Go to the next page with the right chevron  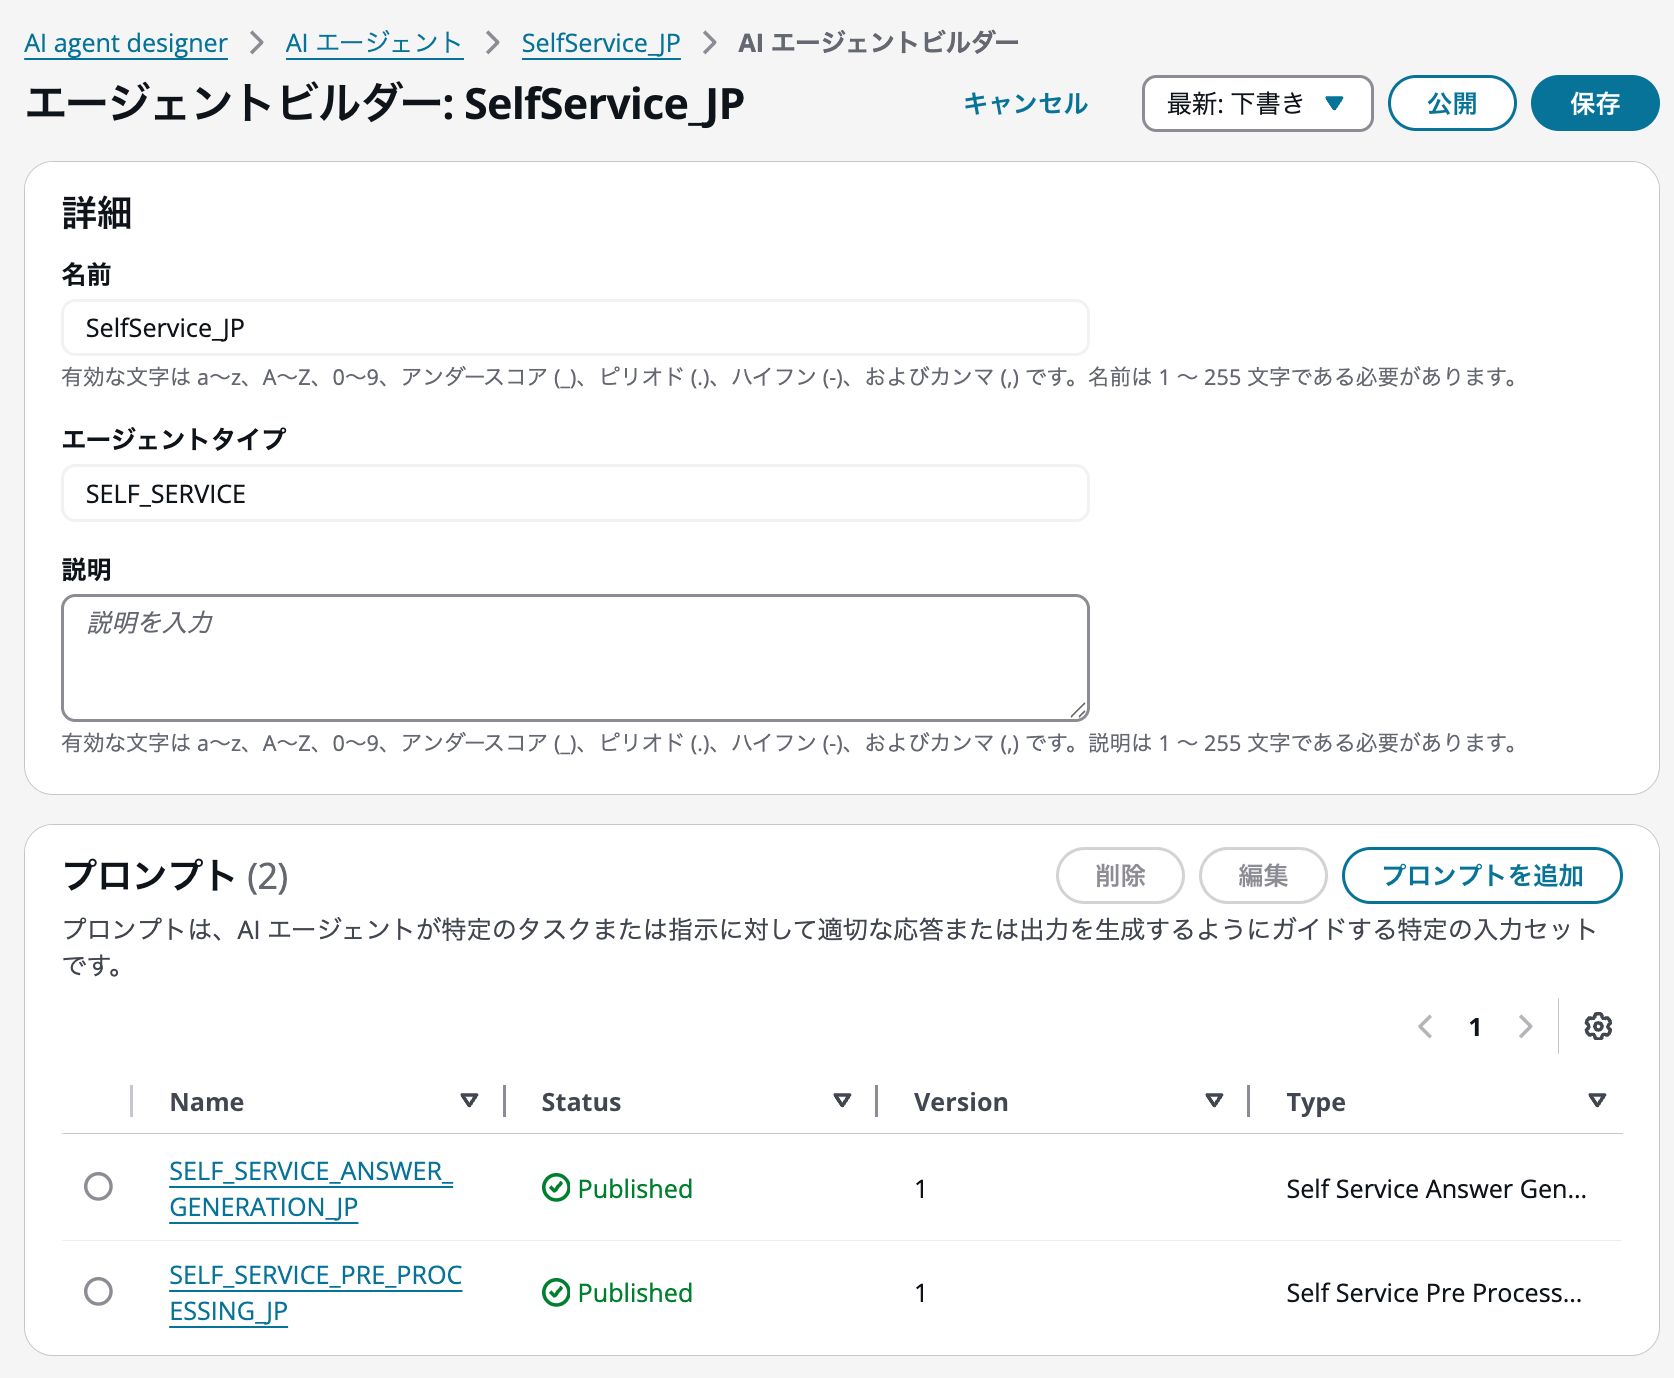pos(1525,1026)
